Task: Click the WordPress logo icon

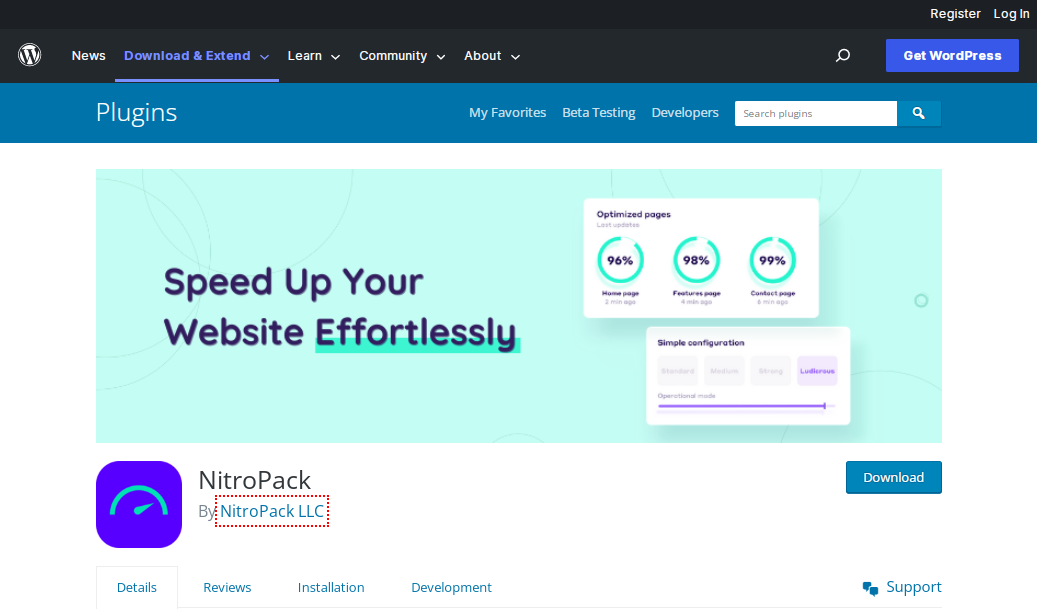Action: [x=30, y=55]
